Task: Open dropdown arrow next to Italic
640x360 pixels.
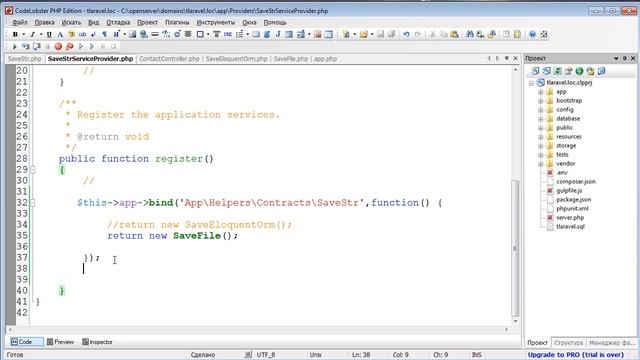Action: (41, 34)
